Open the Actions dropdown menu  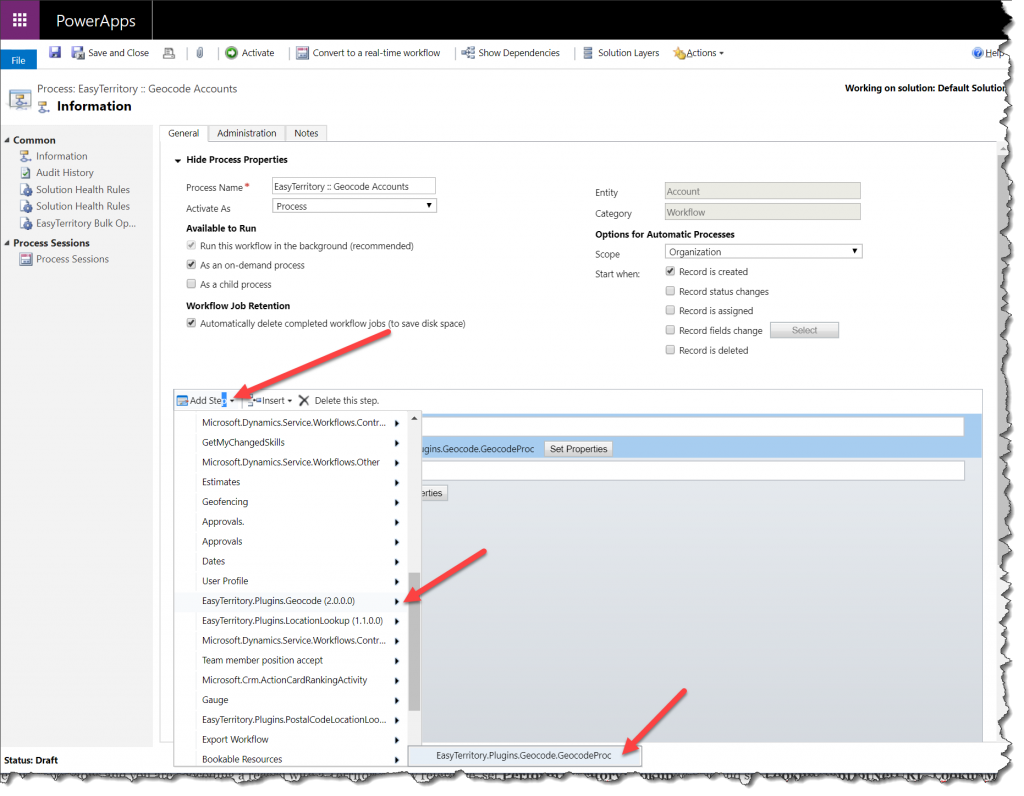pyautogui.click(x=698, y=53)
